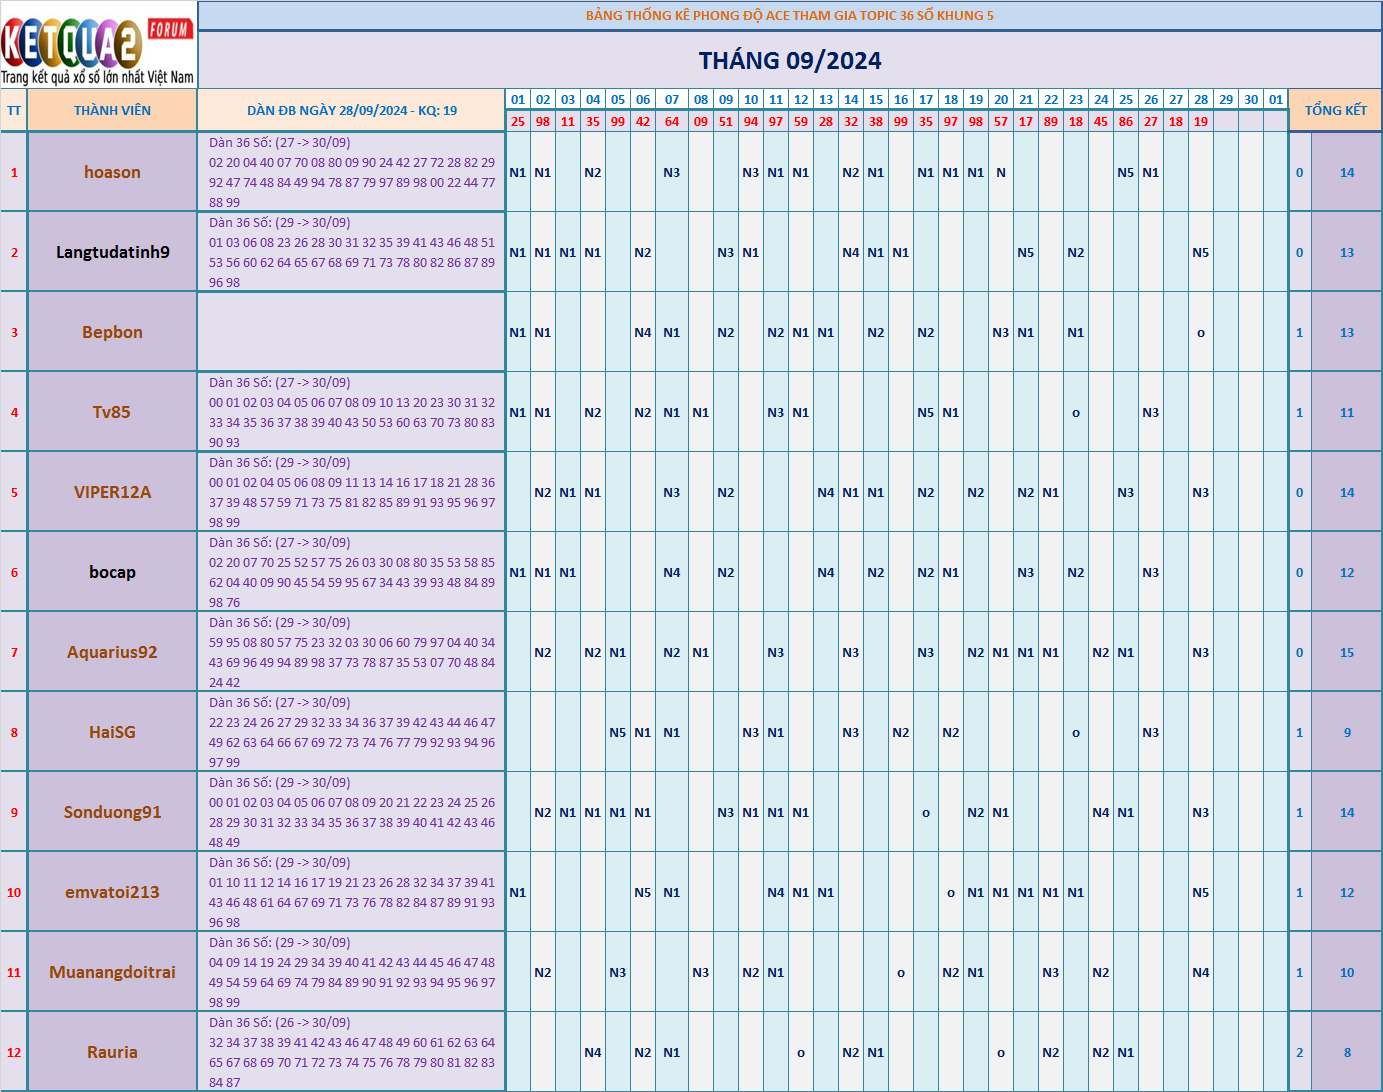Select emvatoi213's 36-number set cell
The image size is (1383, 1092).
pyautogui.click(x=351, y=892)
